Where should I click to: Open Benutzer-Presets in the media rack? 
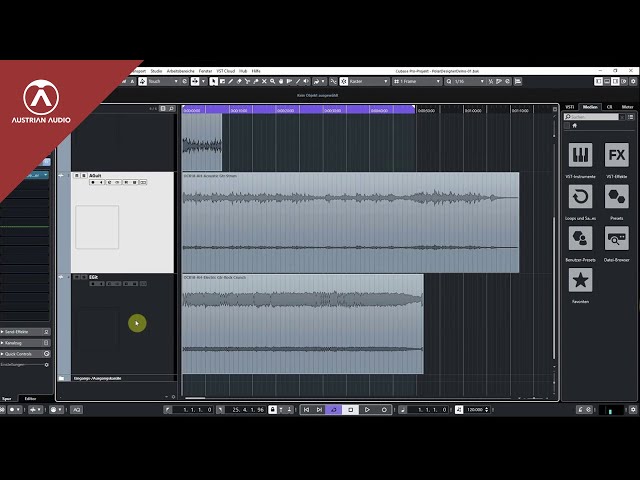580,238
